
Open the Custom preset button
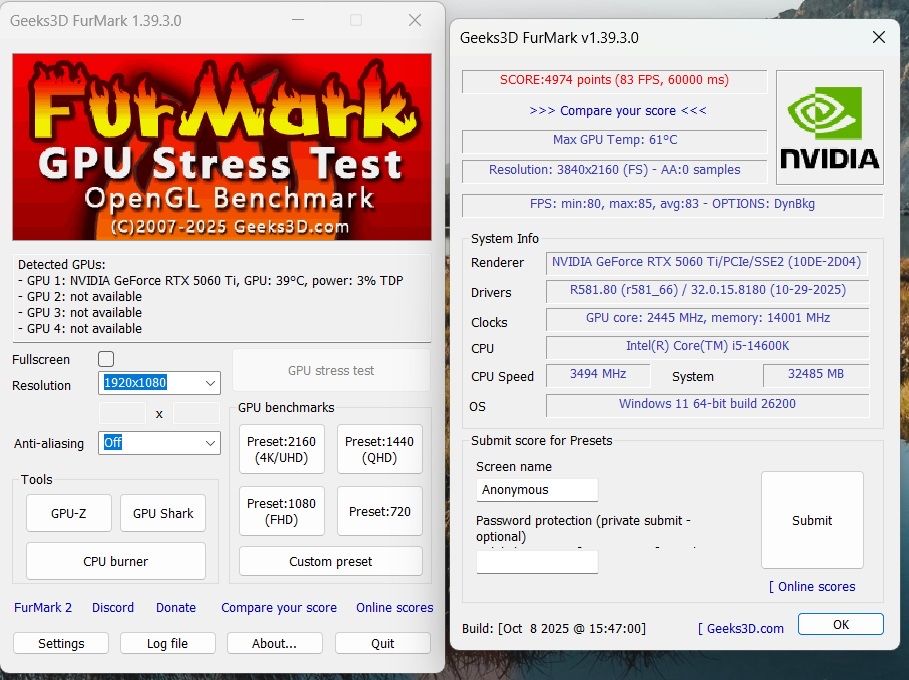point(331,561)
